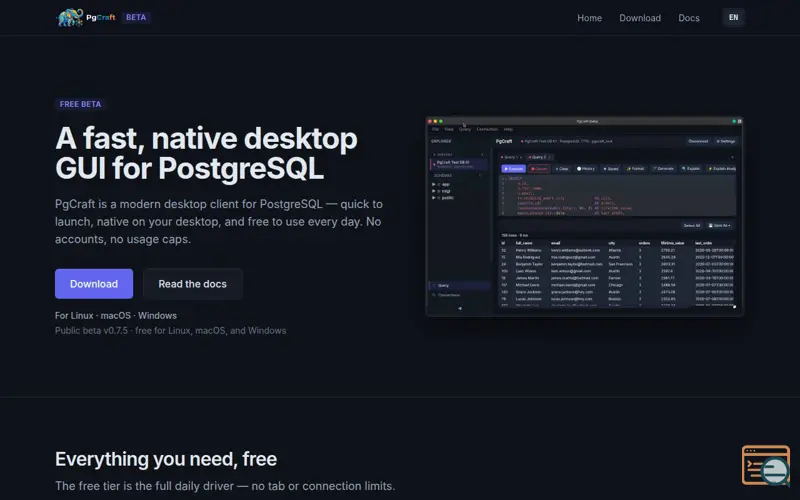Screen dimensions: 800x500
Task: Click the BETA badge beside the logo
Action: pos(136,17)
